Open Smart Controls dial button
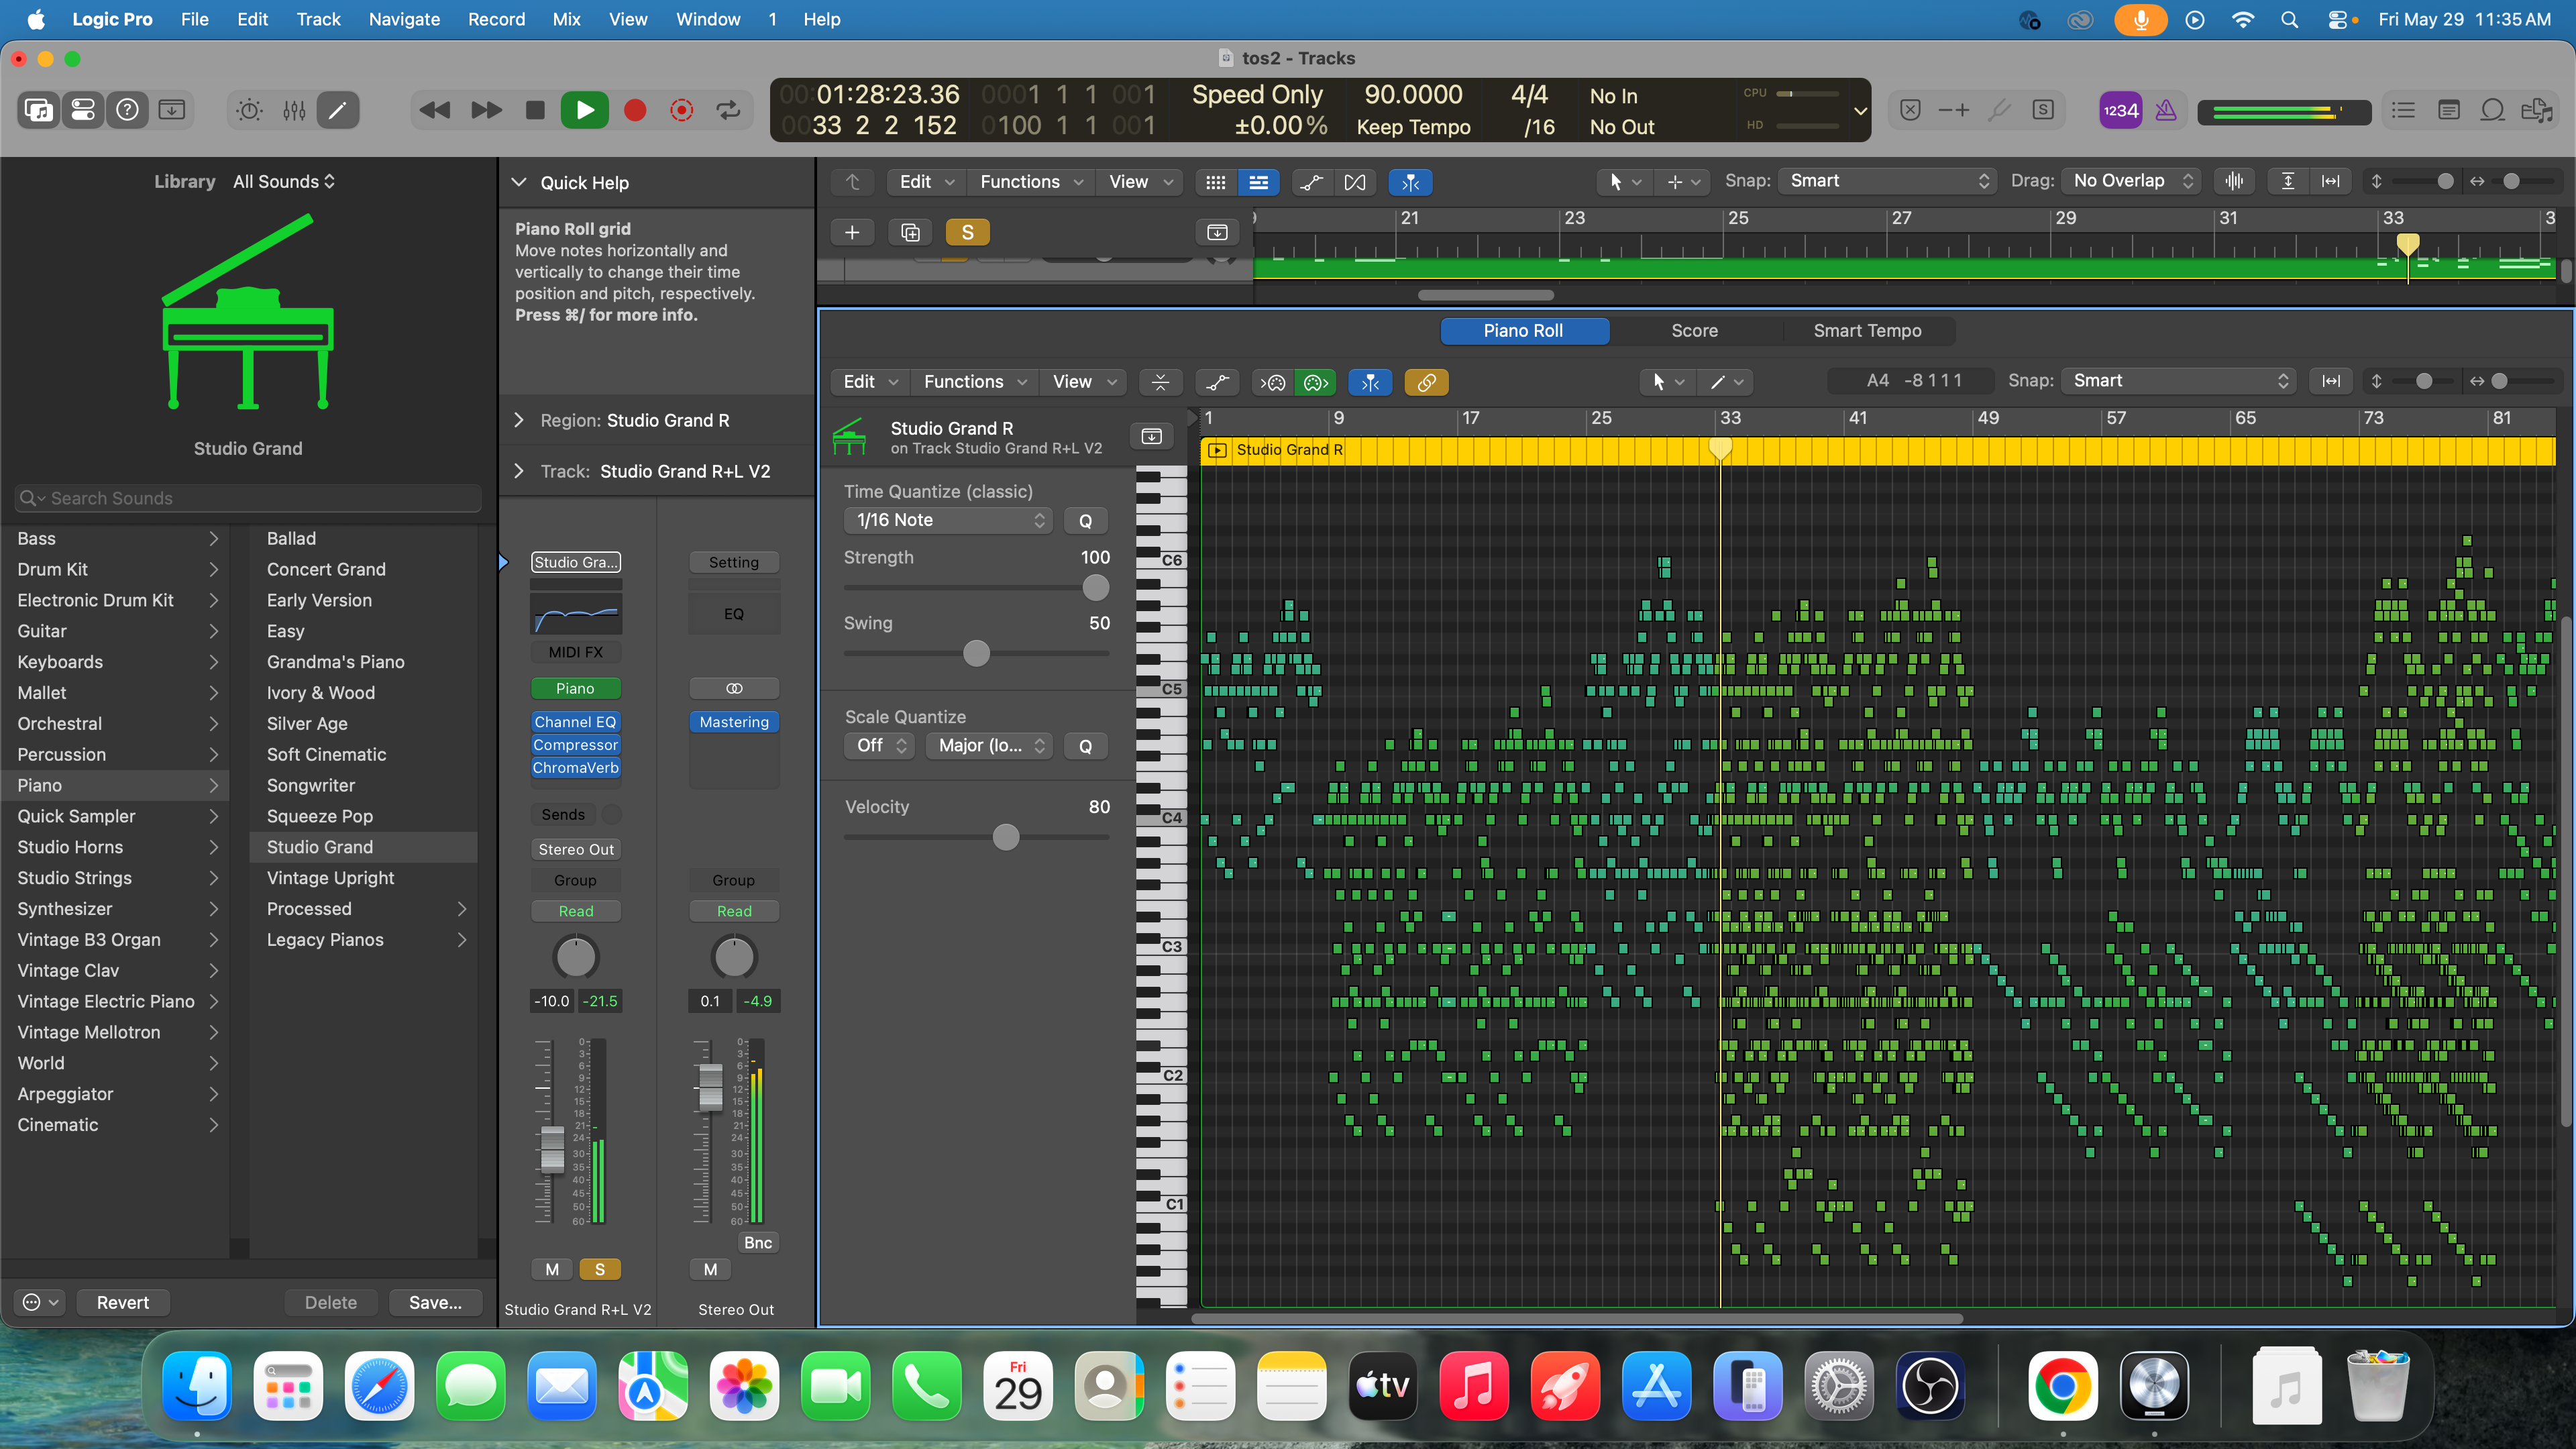Viewport: 2576px width, 1449px height. coord(249,110)
